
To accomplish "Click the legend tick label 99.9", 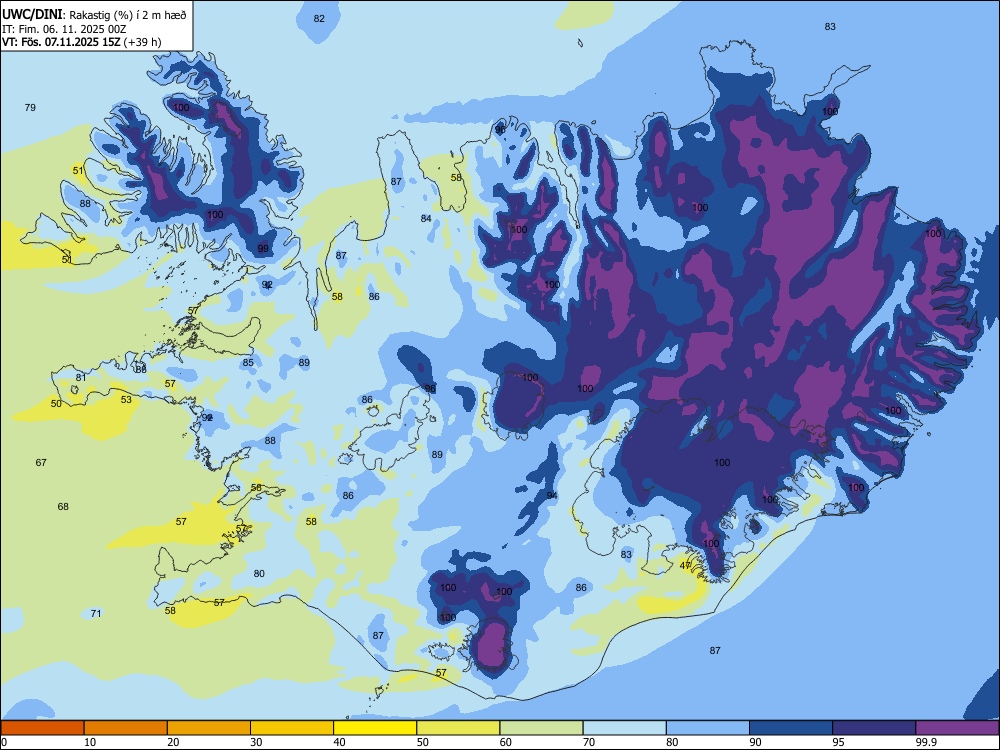I will coord(925,742).
